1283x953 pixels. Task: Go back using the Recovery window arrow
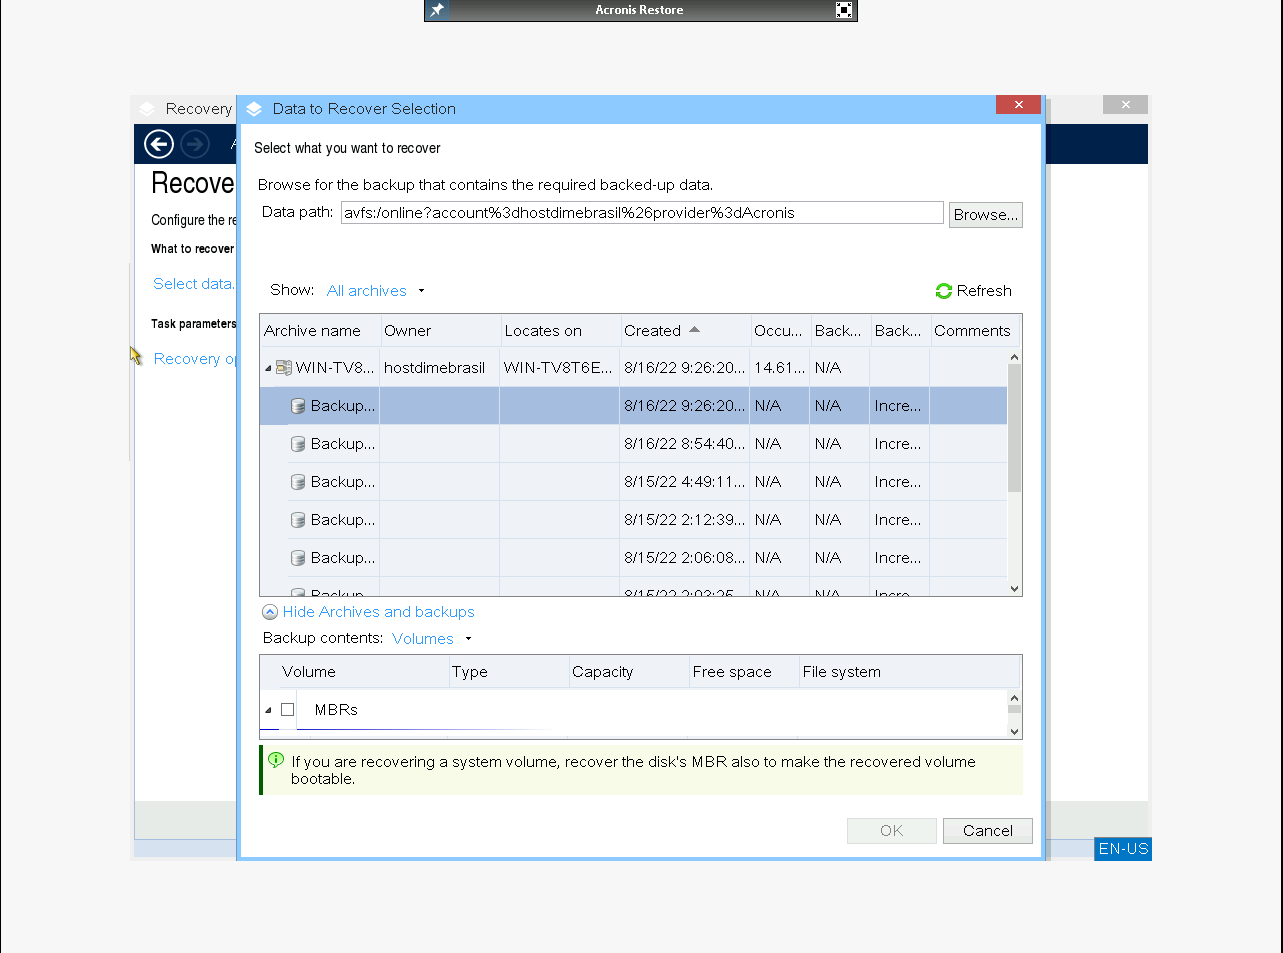(x=159, y=144)
